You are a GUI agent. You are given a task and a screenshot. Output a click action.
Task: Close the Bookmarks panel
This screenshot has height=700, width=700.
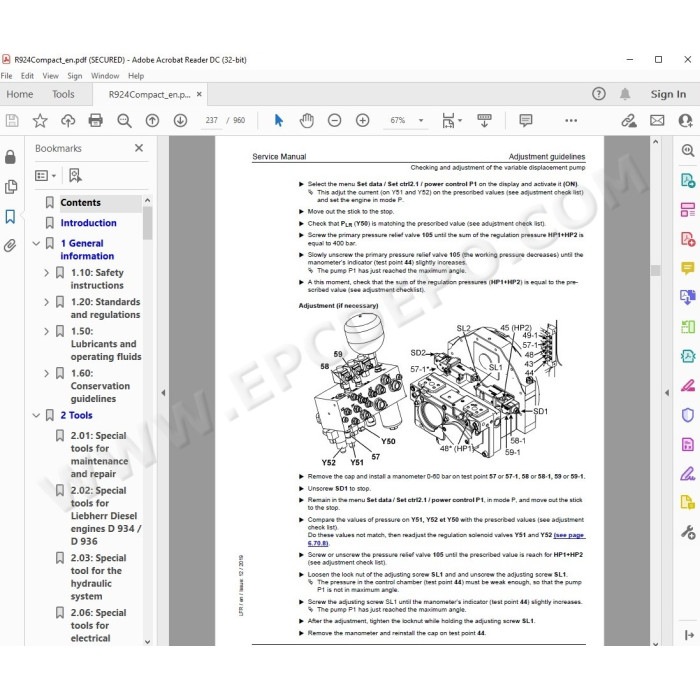click(x=139, y=148)
